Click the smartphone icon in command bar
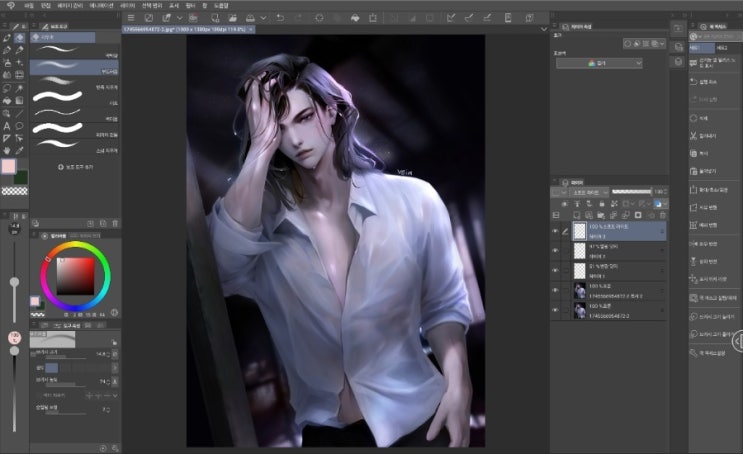The image size is (743, 454). [x=508, y=18]
